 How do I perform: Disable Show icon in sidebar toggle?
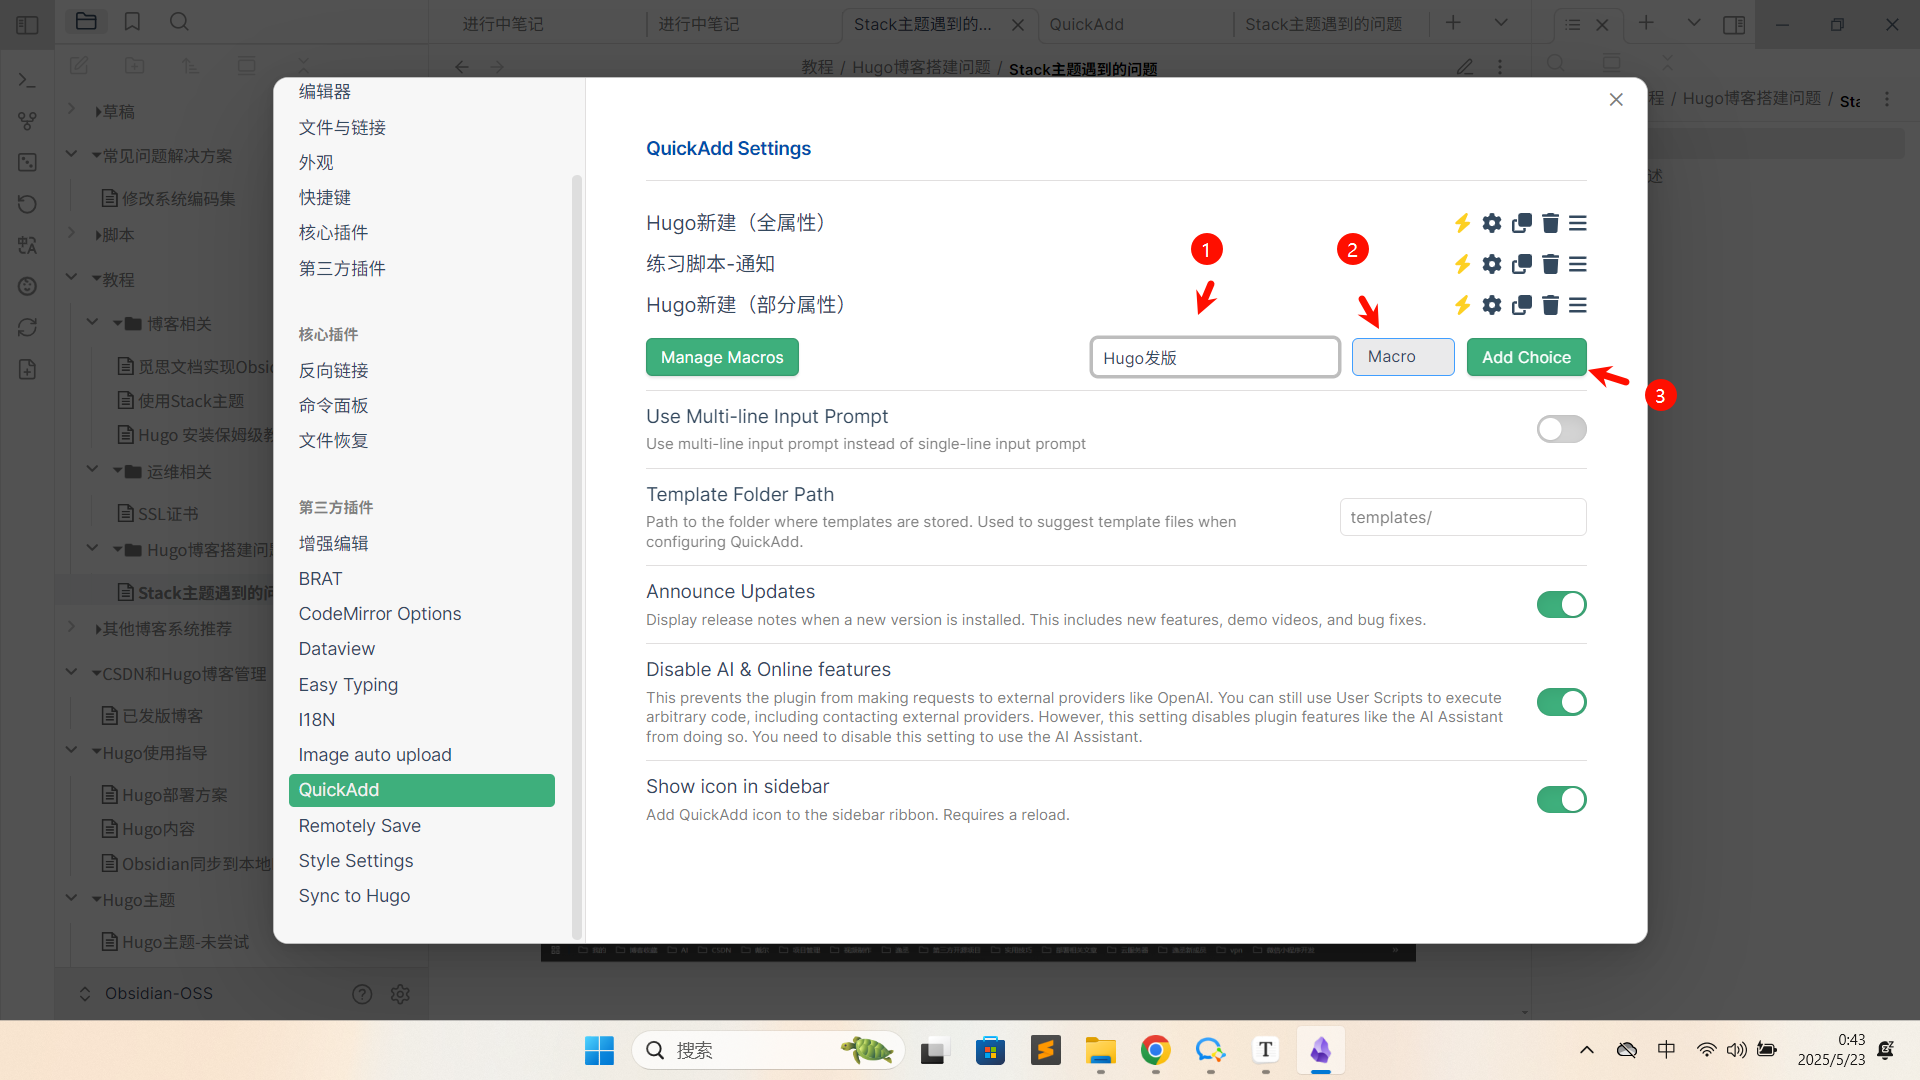coord(1561,800)
